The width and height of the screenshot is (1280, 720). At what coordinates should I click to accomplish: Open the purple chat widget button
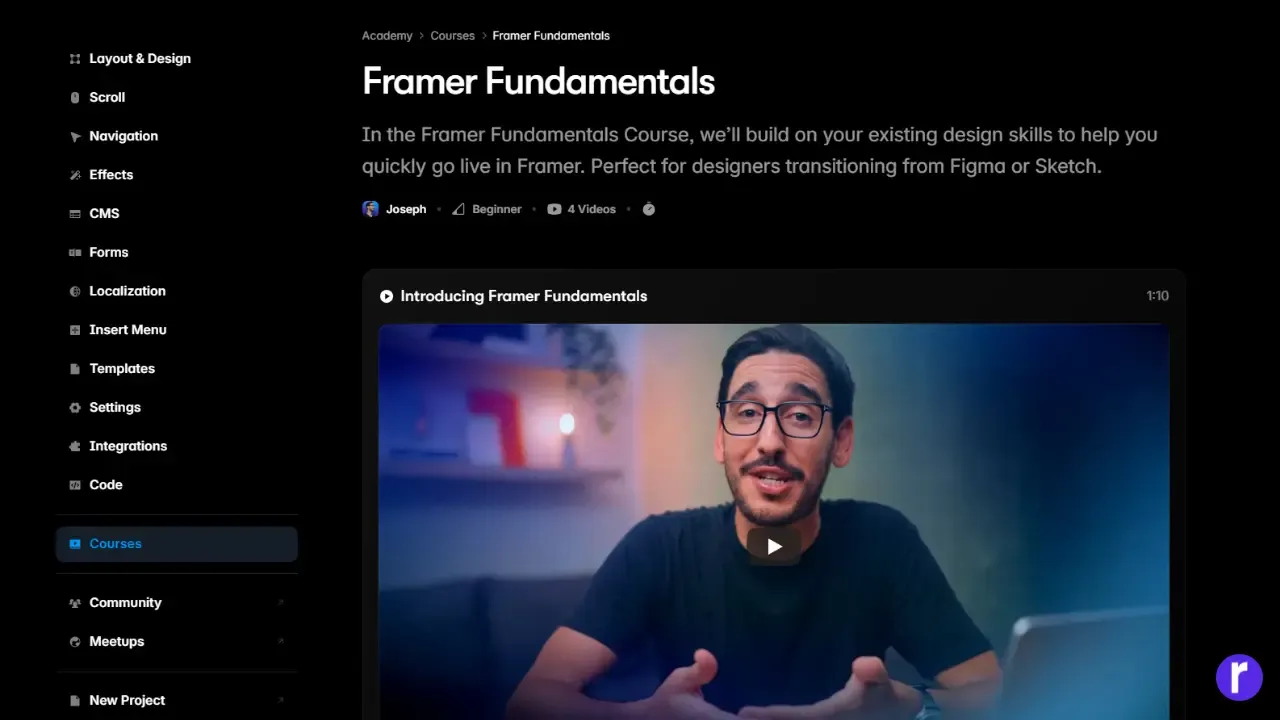click(1239, 677)
